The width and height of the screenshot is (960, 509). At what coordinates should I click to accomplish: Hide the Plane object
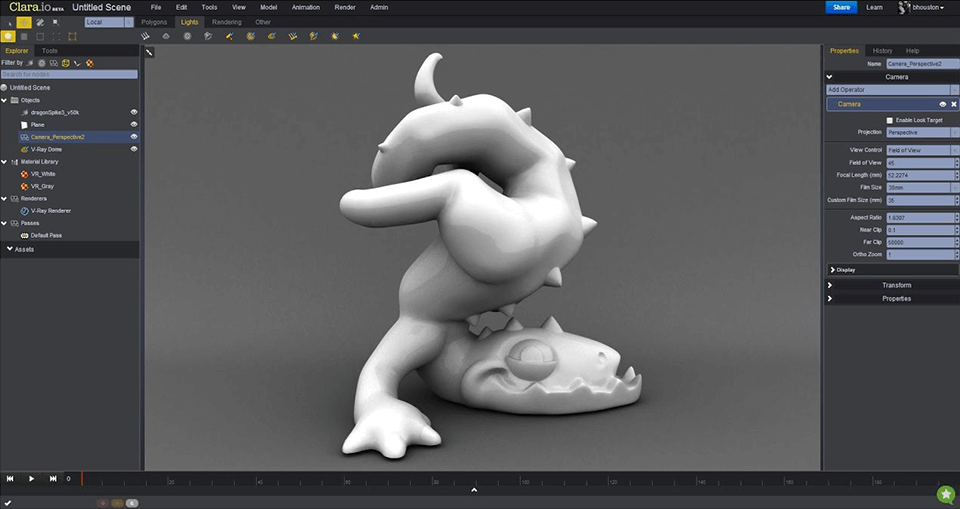point(134,124)
